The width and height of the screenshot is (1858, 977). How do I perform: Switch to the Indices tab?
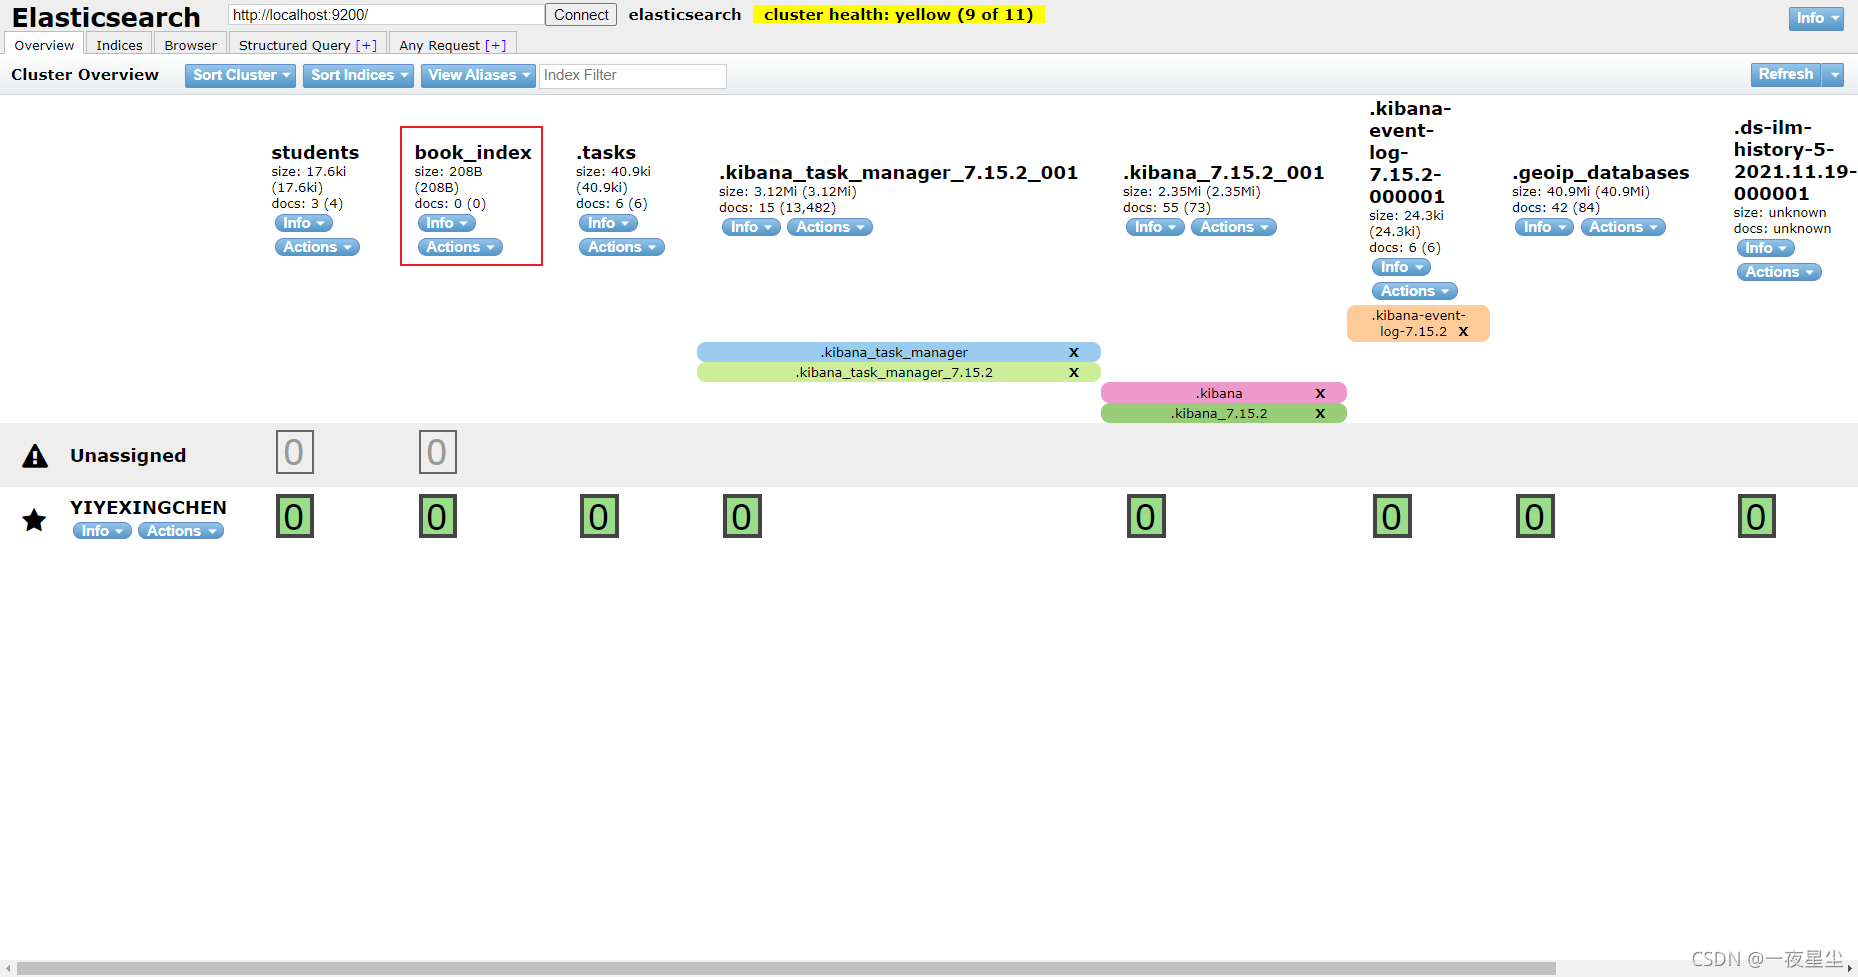pyautogui.click(x=119, y=44)
